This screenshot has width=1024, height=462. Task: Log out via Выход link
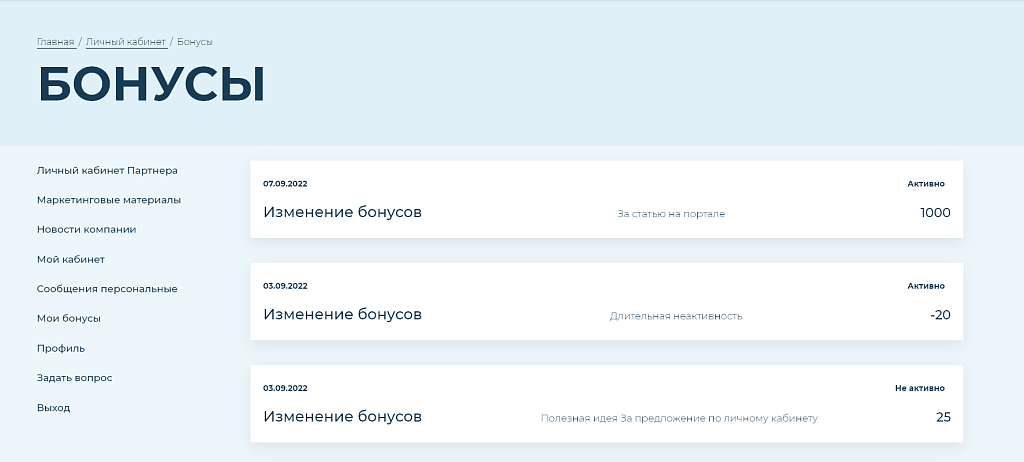pyautogui.click(x=53, y=408)
